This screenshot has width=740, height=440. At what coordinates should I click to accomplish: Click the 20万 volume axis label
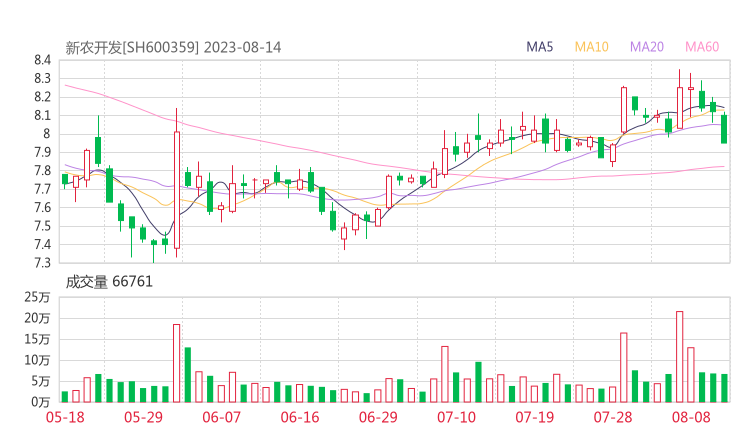37,318
